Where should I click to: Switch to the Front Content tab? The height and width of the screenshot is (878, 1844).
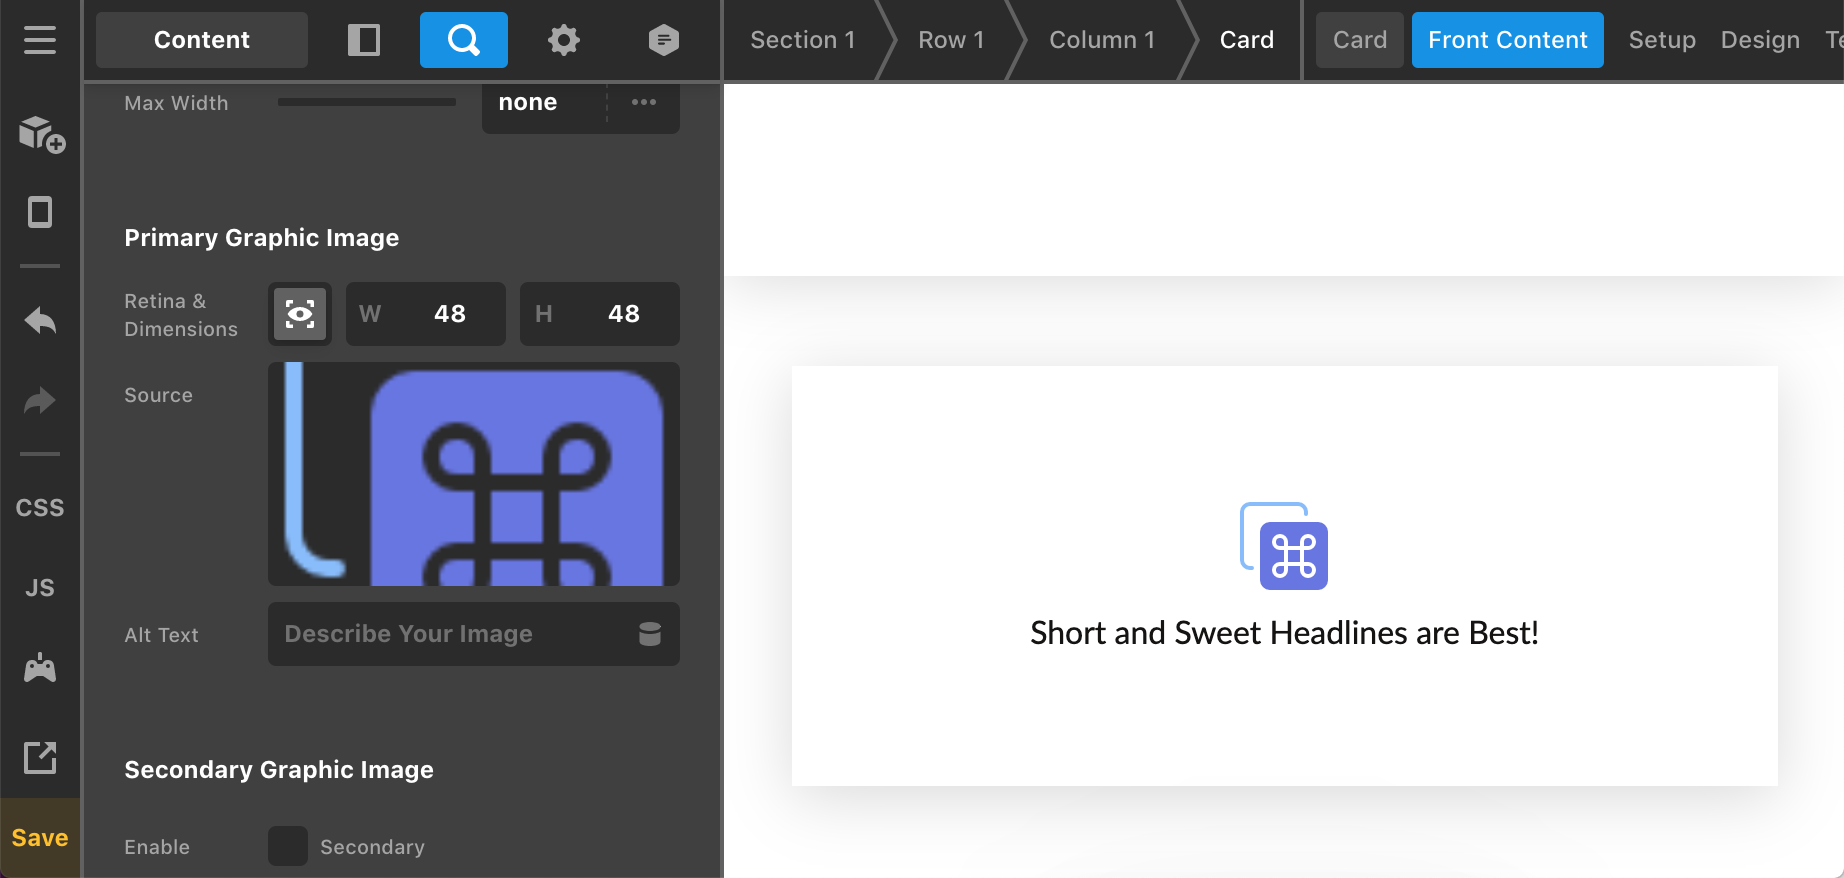click(x=1508, y=40)
